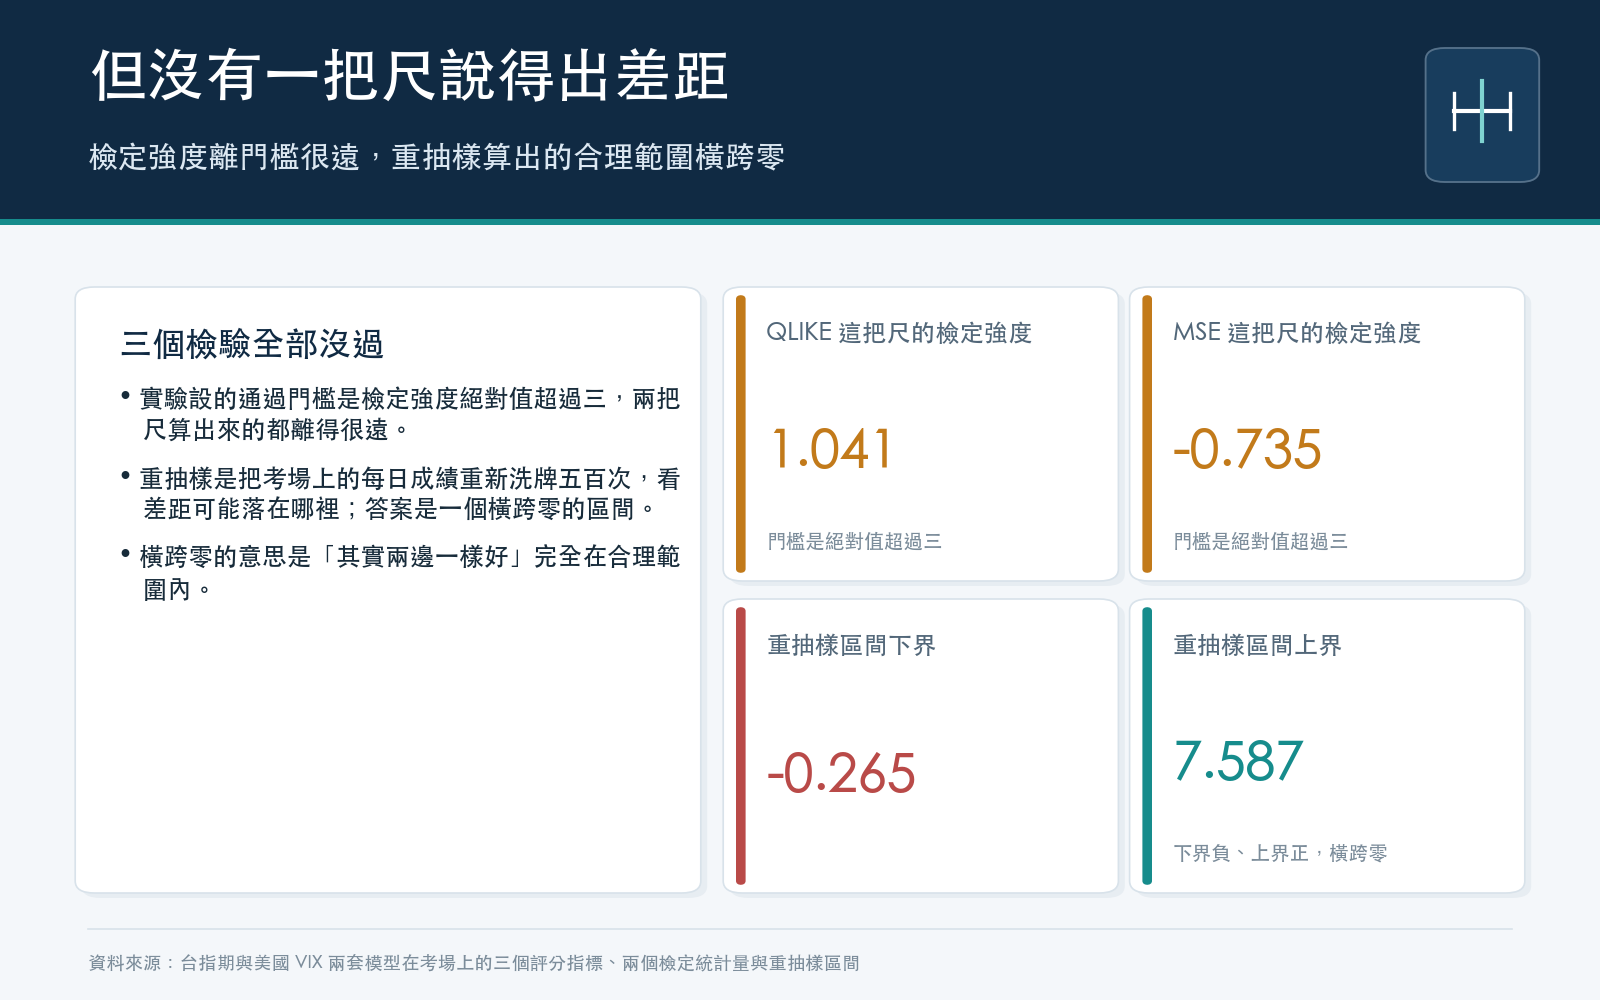The width and height of the screenshot is (1600, 1000).
Task: Click 門檻是絕對值超過三 note under -0.735
Action: coord(1261,541)
